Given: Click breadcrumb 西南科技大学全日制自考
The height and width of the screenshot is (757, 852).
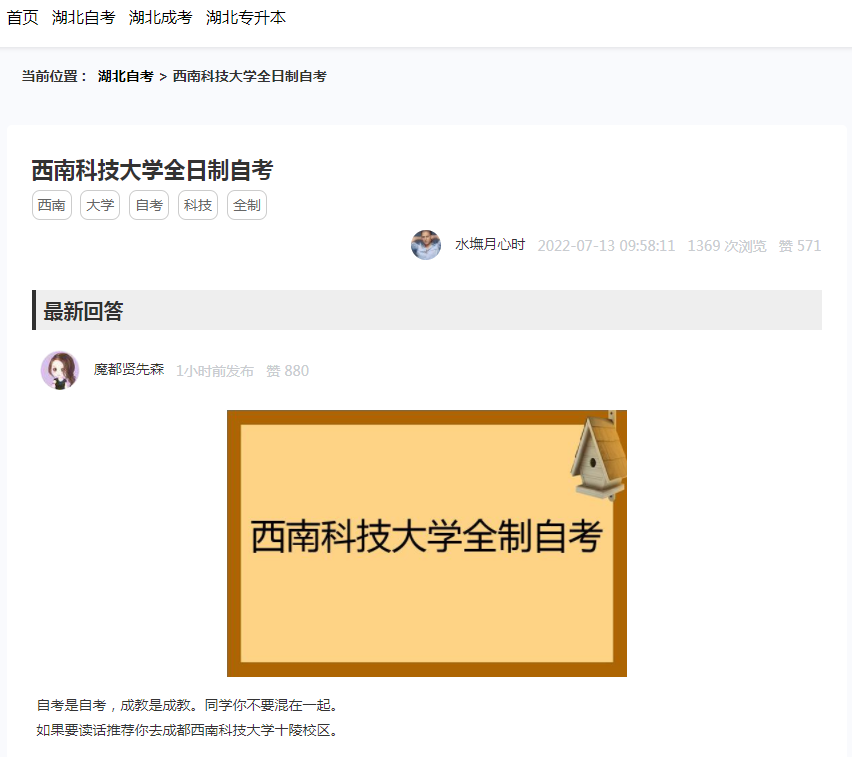Looking at the screenshot, I should coord(249,76).
